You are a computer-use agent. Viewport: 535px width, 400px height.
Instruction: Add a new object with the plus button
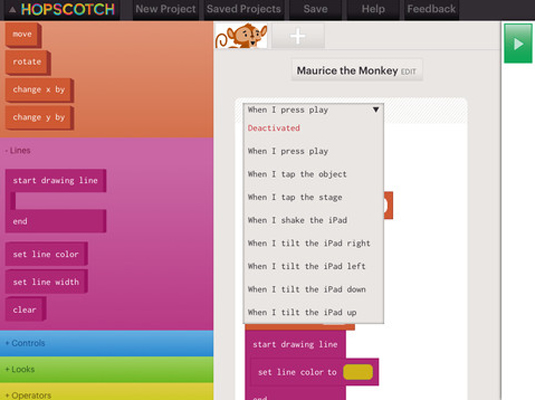click(298, 36)
